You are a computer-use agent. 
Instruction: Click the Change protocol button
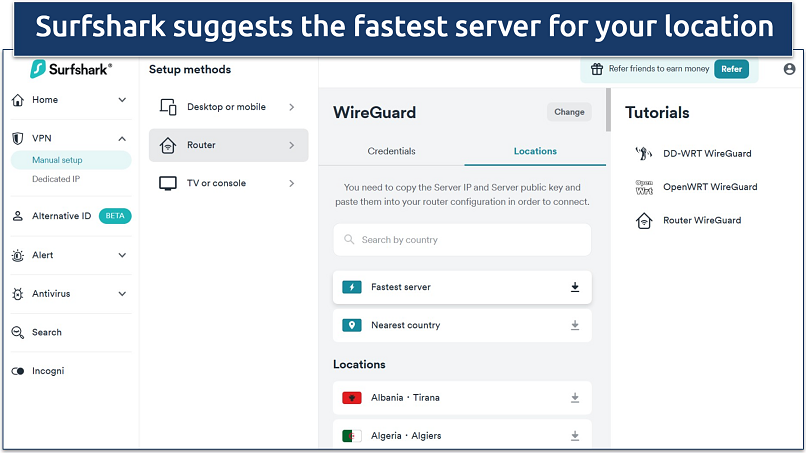point(569,112)
